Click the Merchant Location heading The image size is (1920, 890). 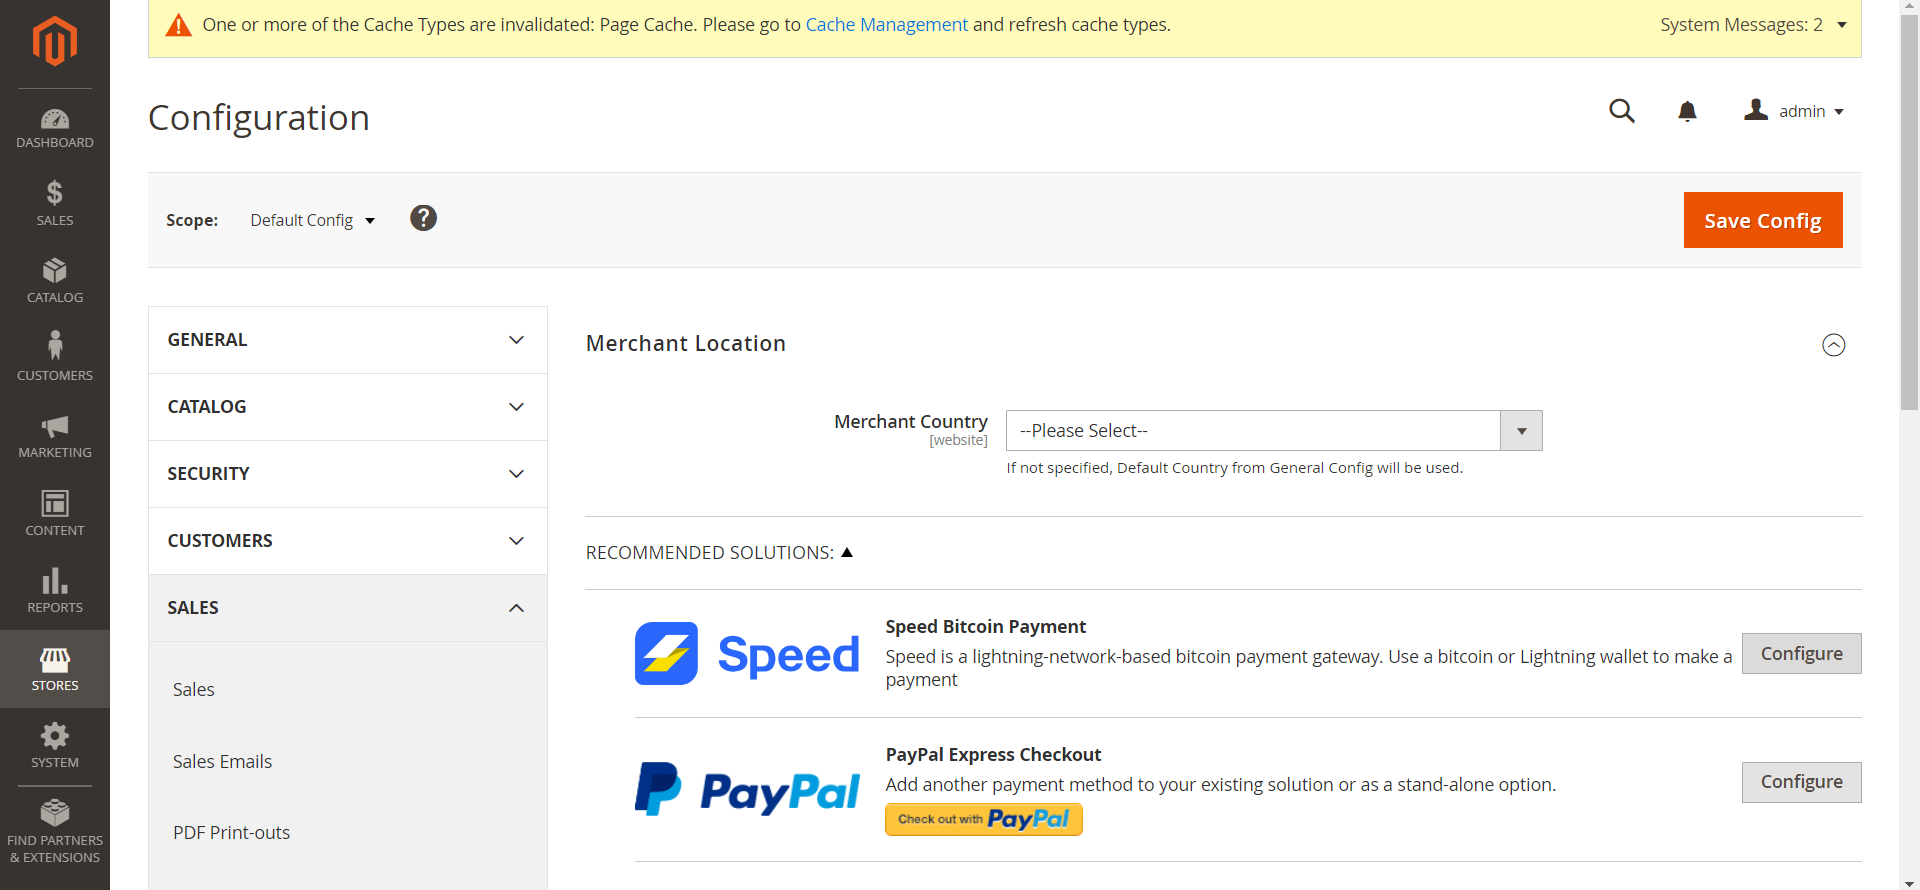686,344
